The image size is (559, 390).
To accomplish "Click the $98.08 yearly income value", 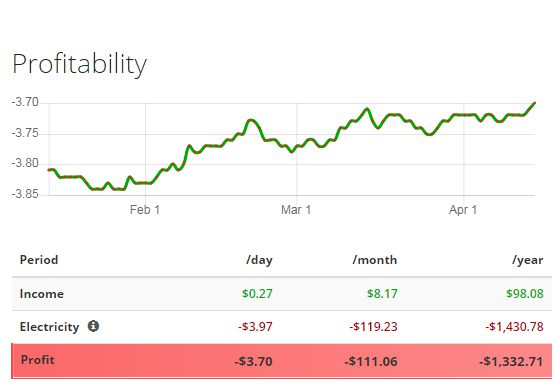I will tap(525, 294).
